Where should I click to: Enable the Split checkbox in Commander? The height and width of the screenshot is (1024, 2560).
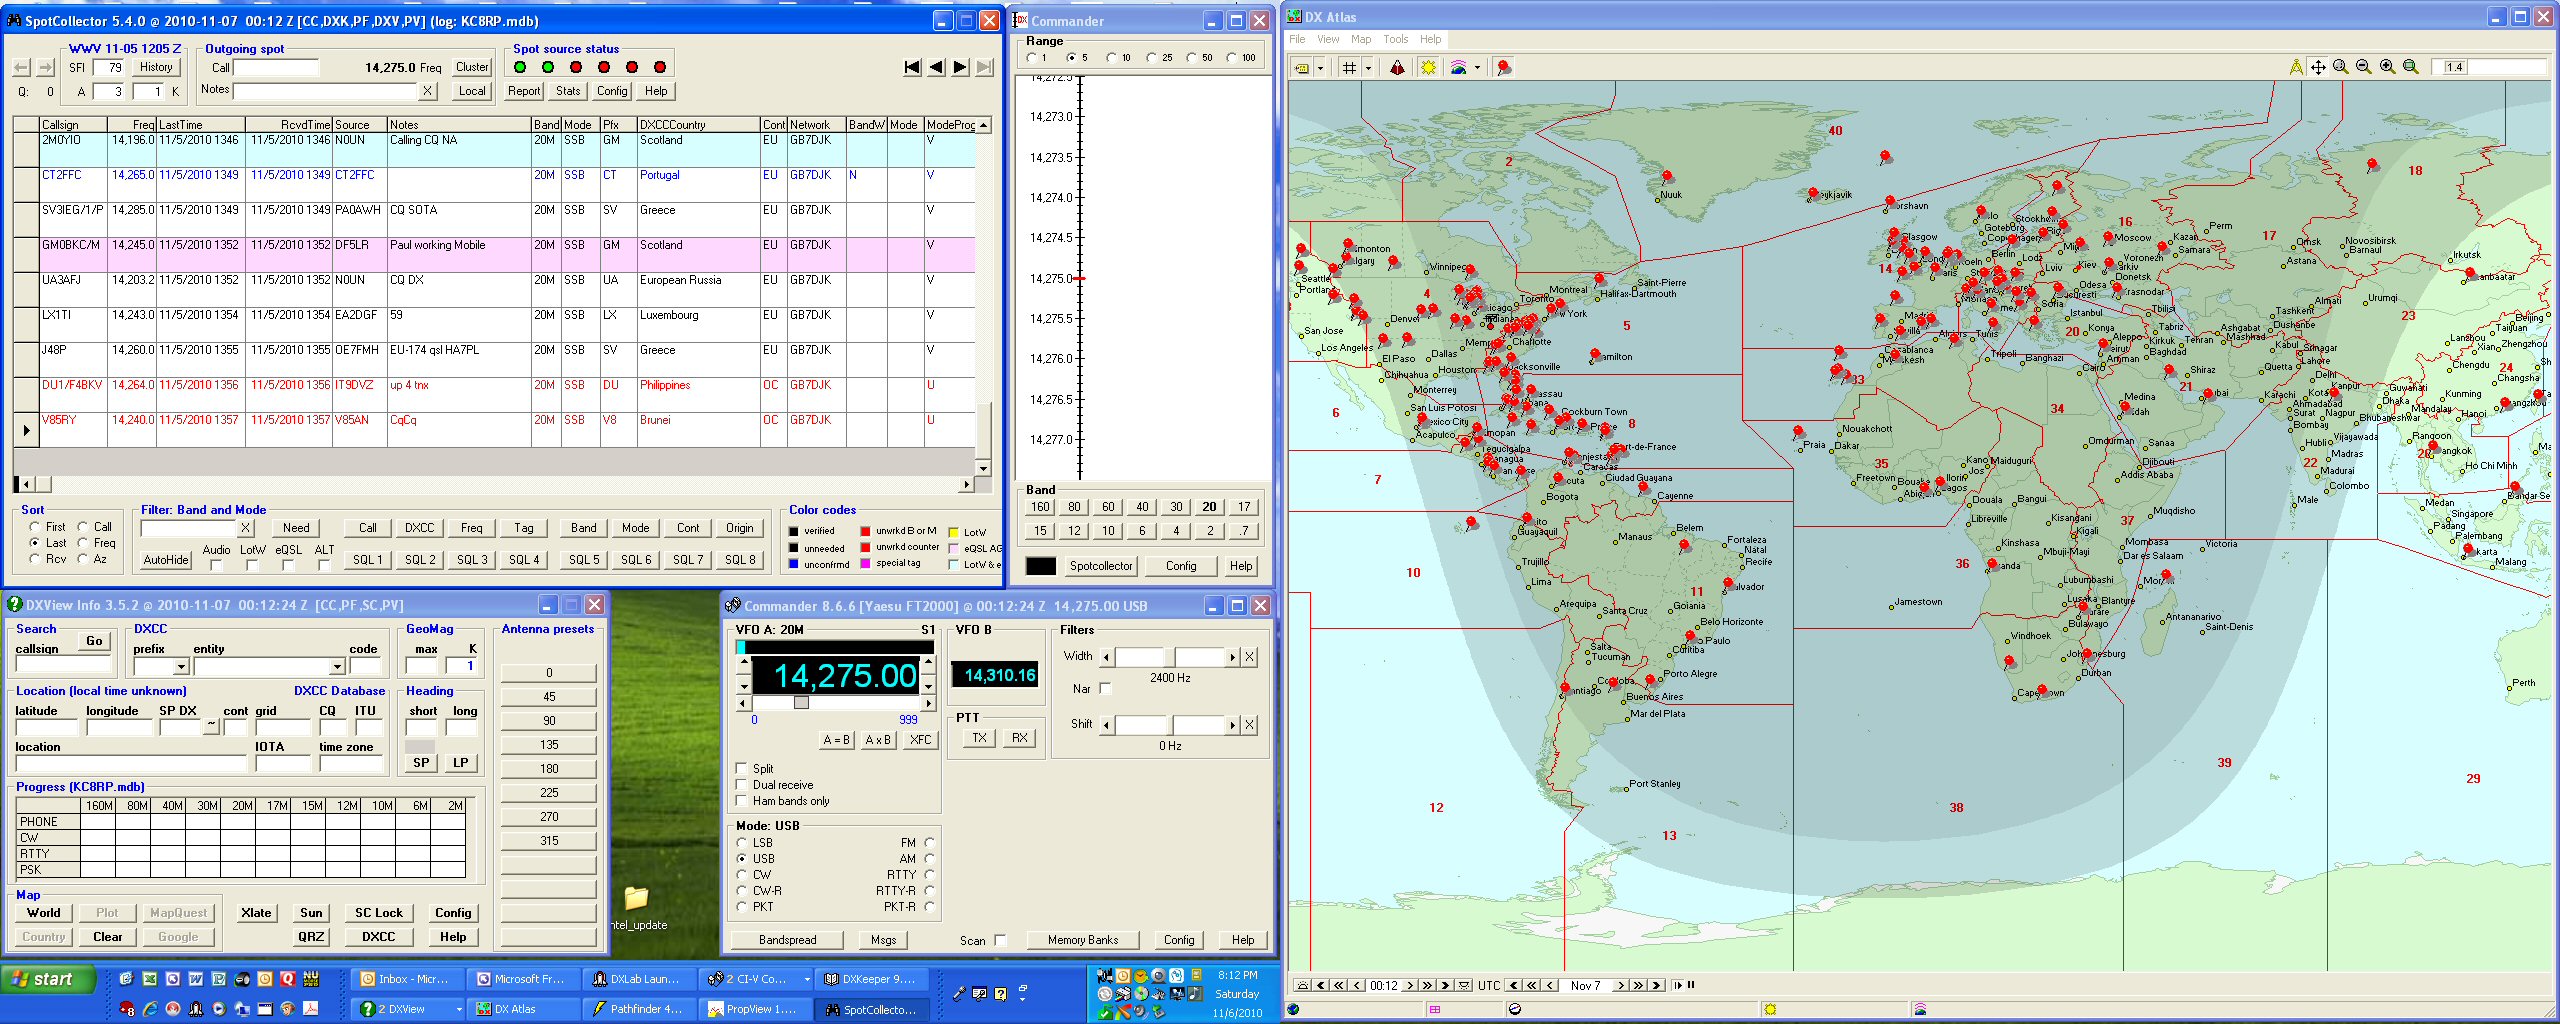click(x=741, y=768)
